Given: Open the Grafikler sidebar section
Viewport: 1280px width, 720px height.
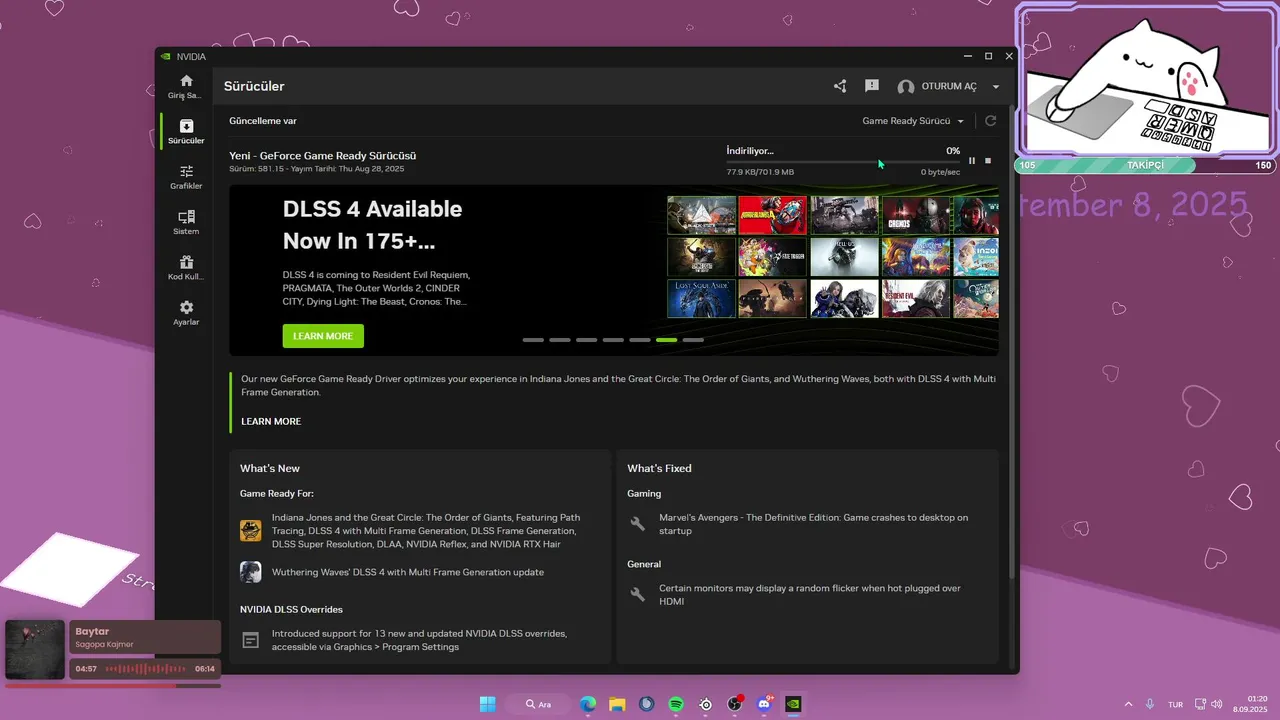Looking at the screenshot, I should 186,177.
